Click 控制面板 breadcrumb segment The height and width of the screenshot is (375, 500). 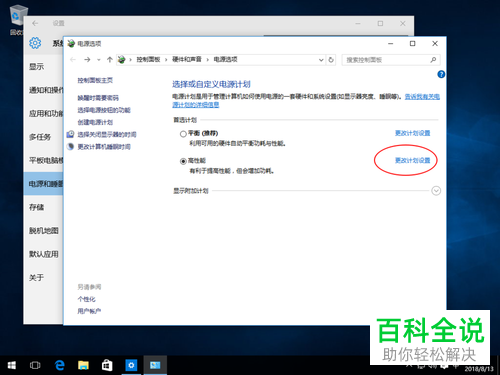(148, 59)
